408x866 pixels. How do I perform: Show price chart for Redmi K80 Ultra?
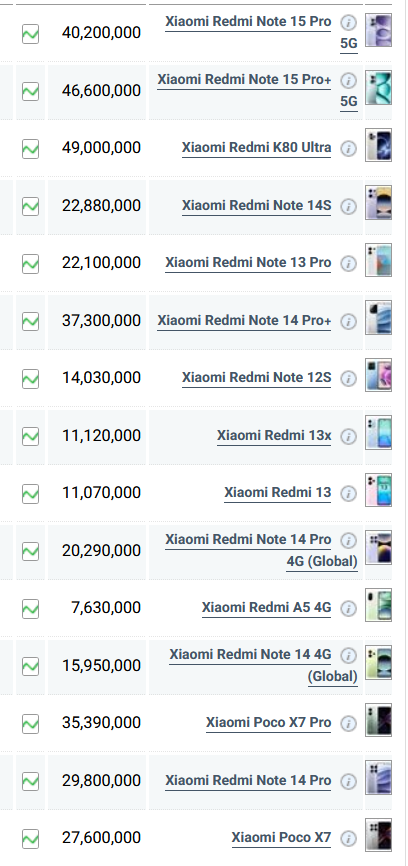point(30,149)
